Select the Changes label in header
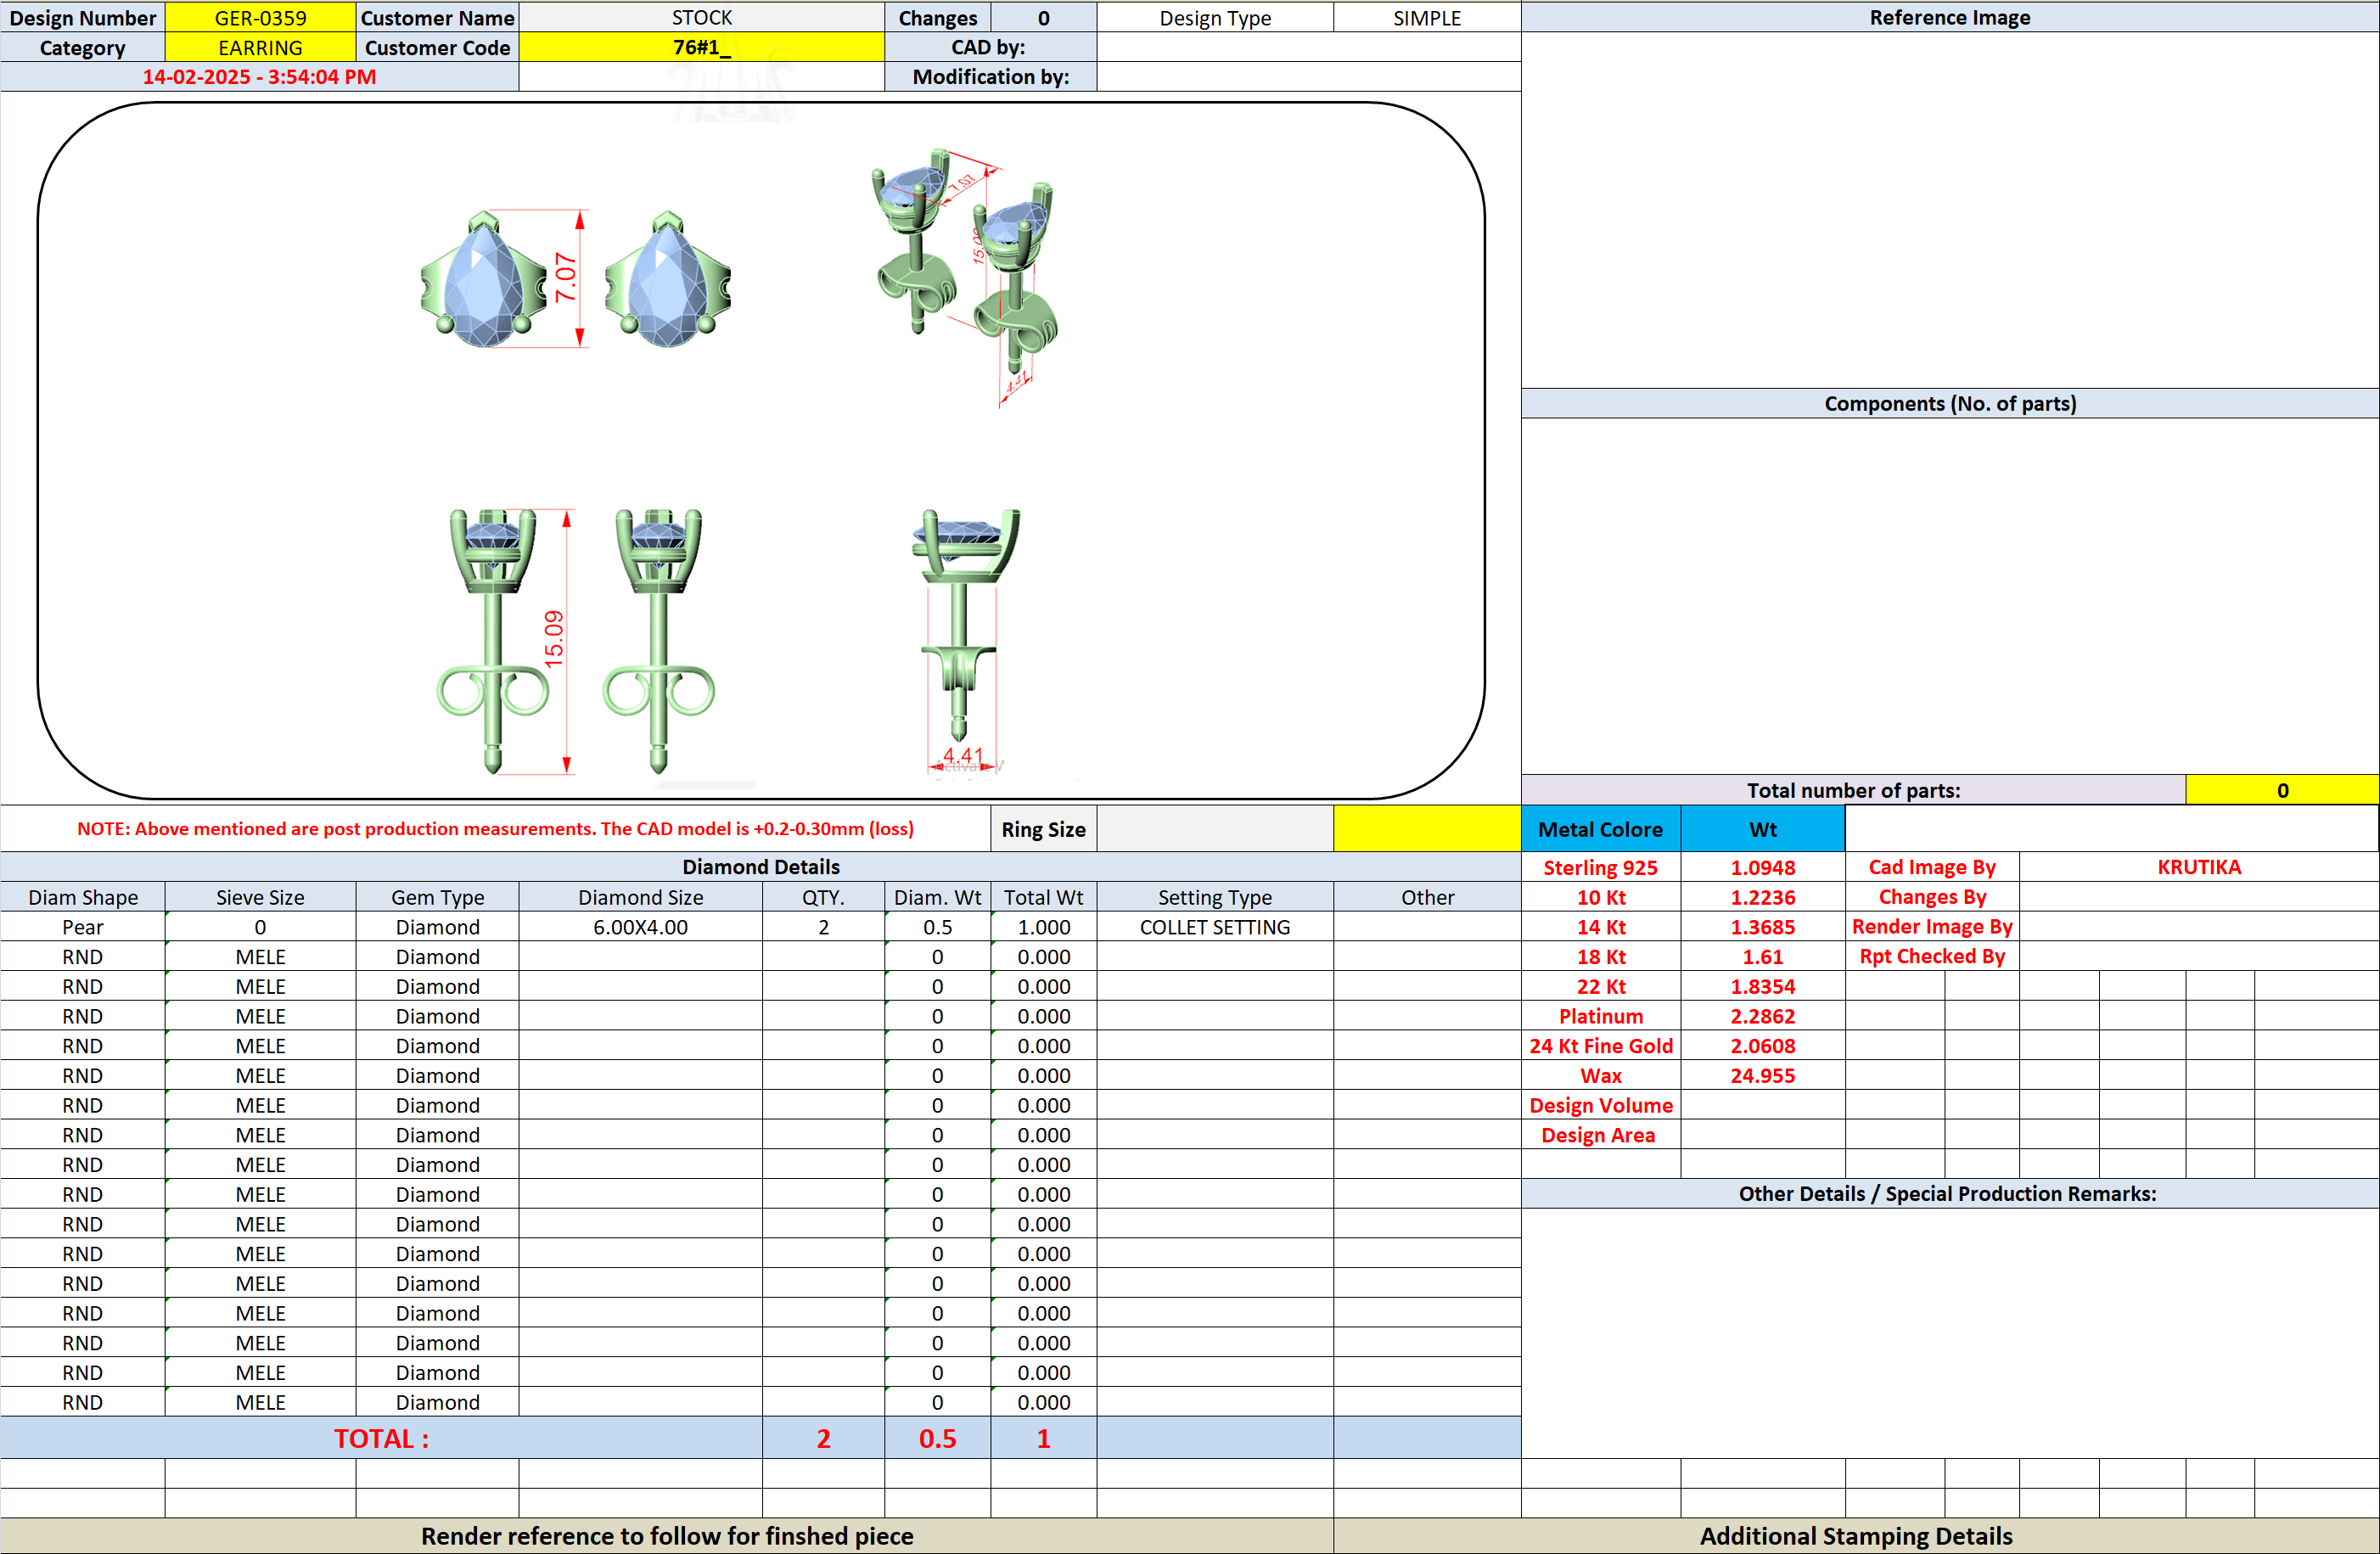Screen dimensions: 2380x1554 pyautogui.click(x=938, y=17)
